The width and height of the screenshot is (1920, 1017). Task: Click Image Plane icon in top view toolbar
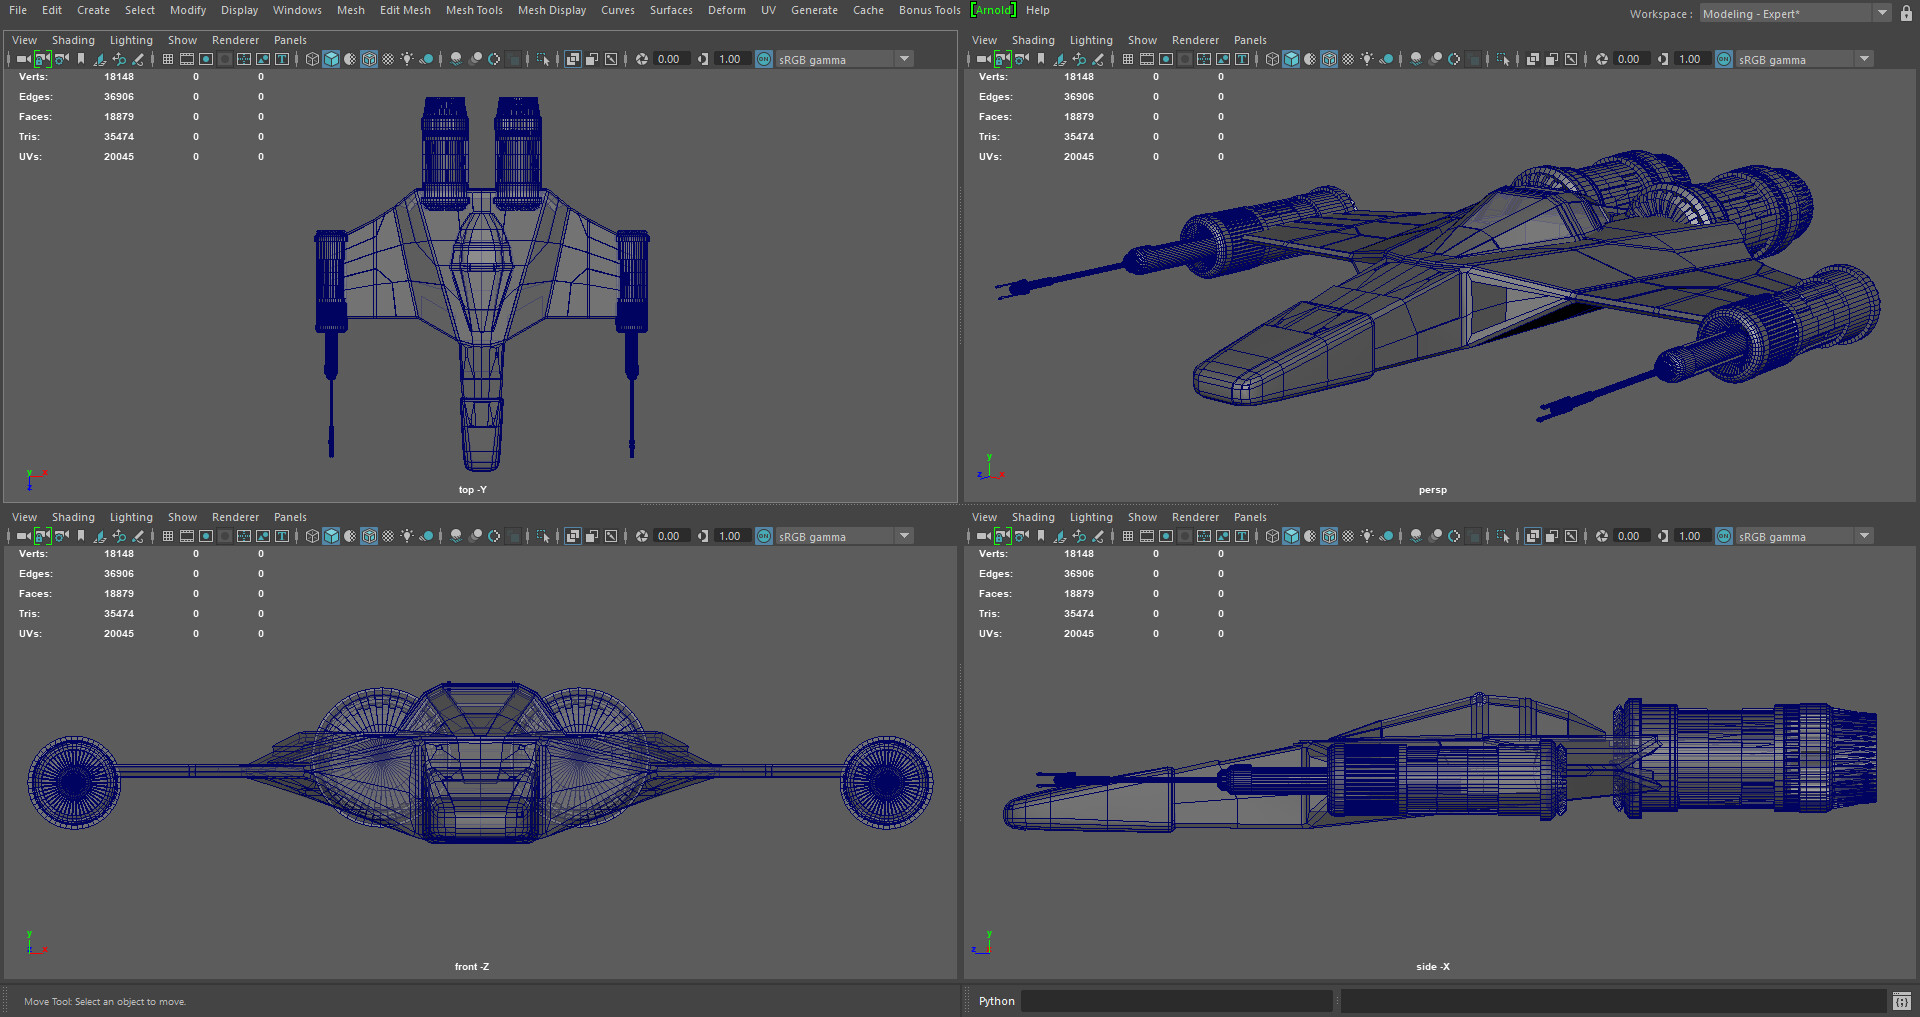100,59
